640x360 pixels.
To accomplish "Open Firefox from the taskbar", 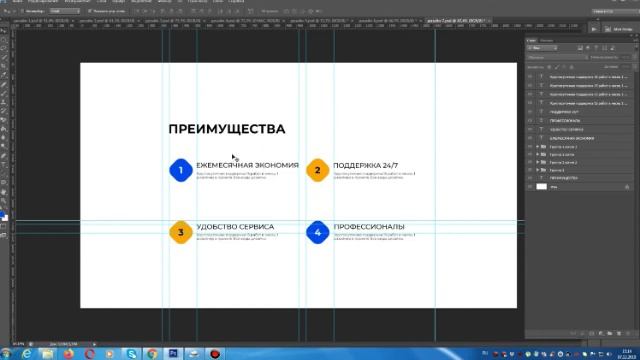I will [x=69, y=353].
